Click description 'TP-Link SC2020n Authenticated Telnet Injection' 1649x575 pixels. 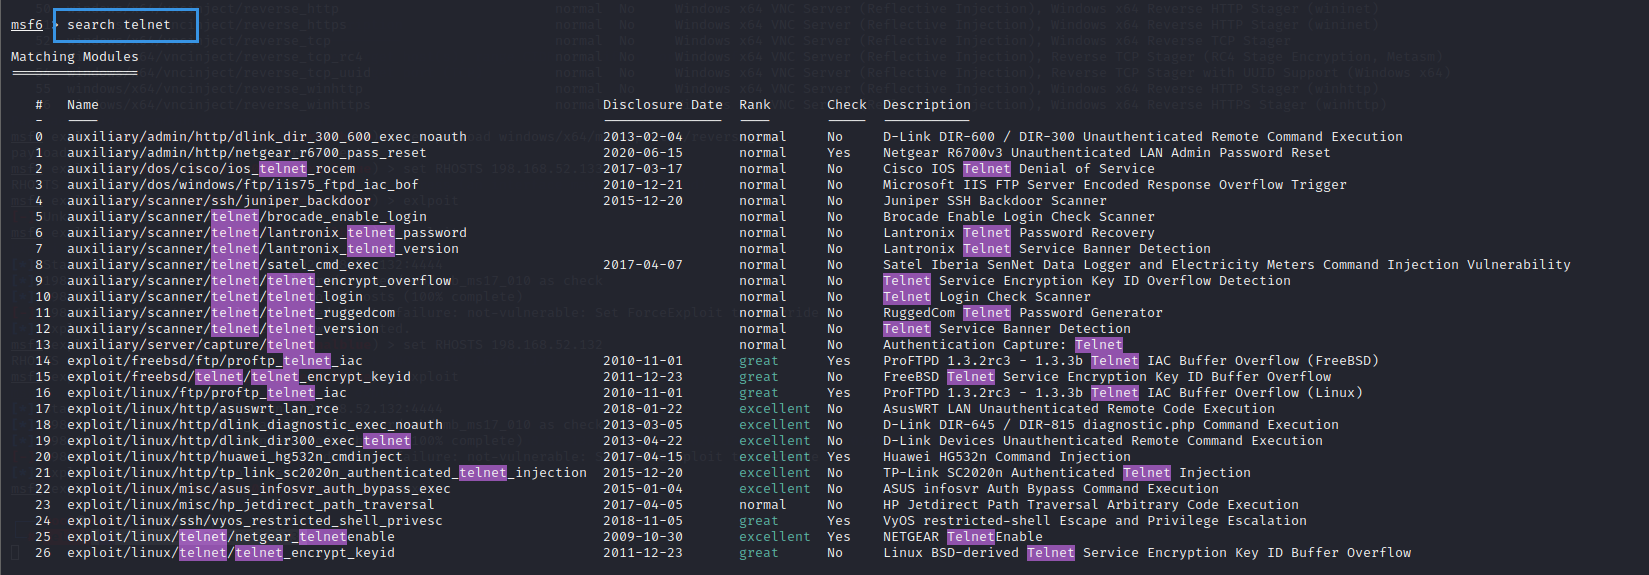click(1067, 473)
